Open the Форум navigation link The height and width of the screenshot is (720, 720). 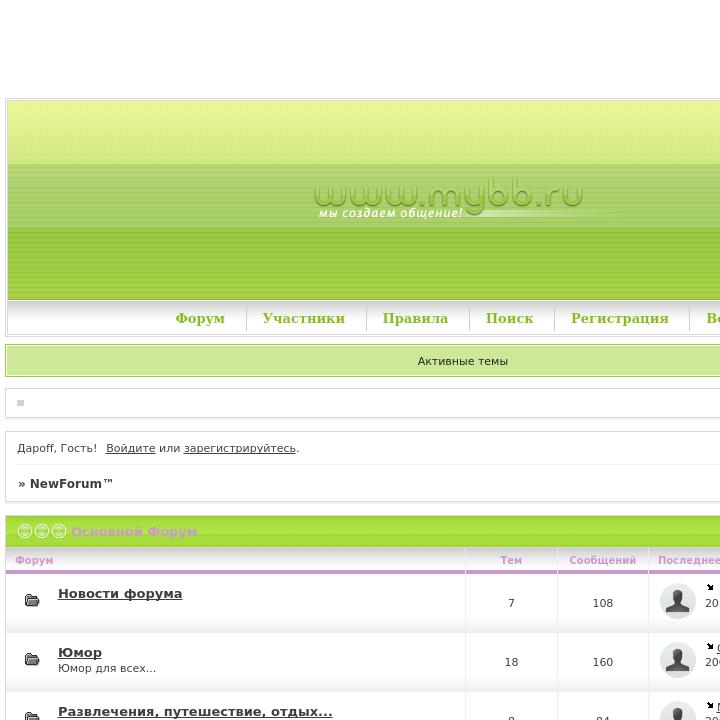tap(200, 318)
